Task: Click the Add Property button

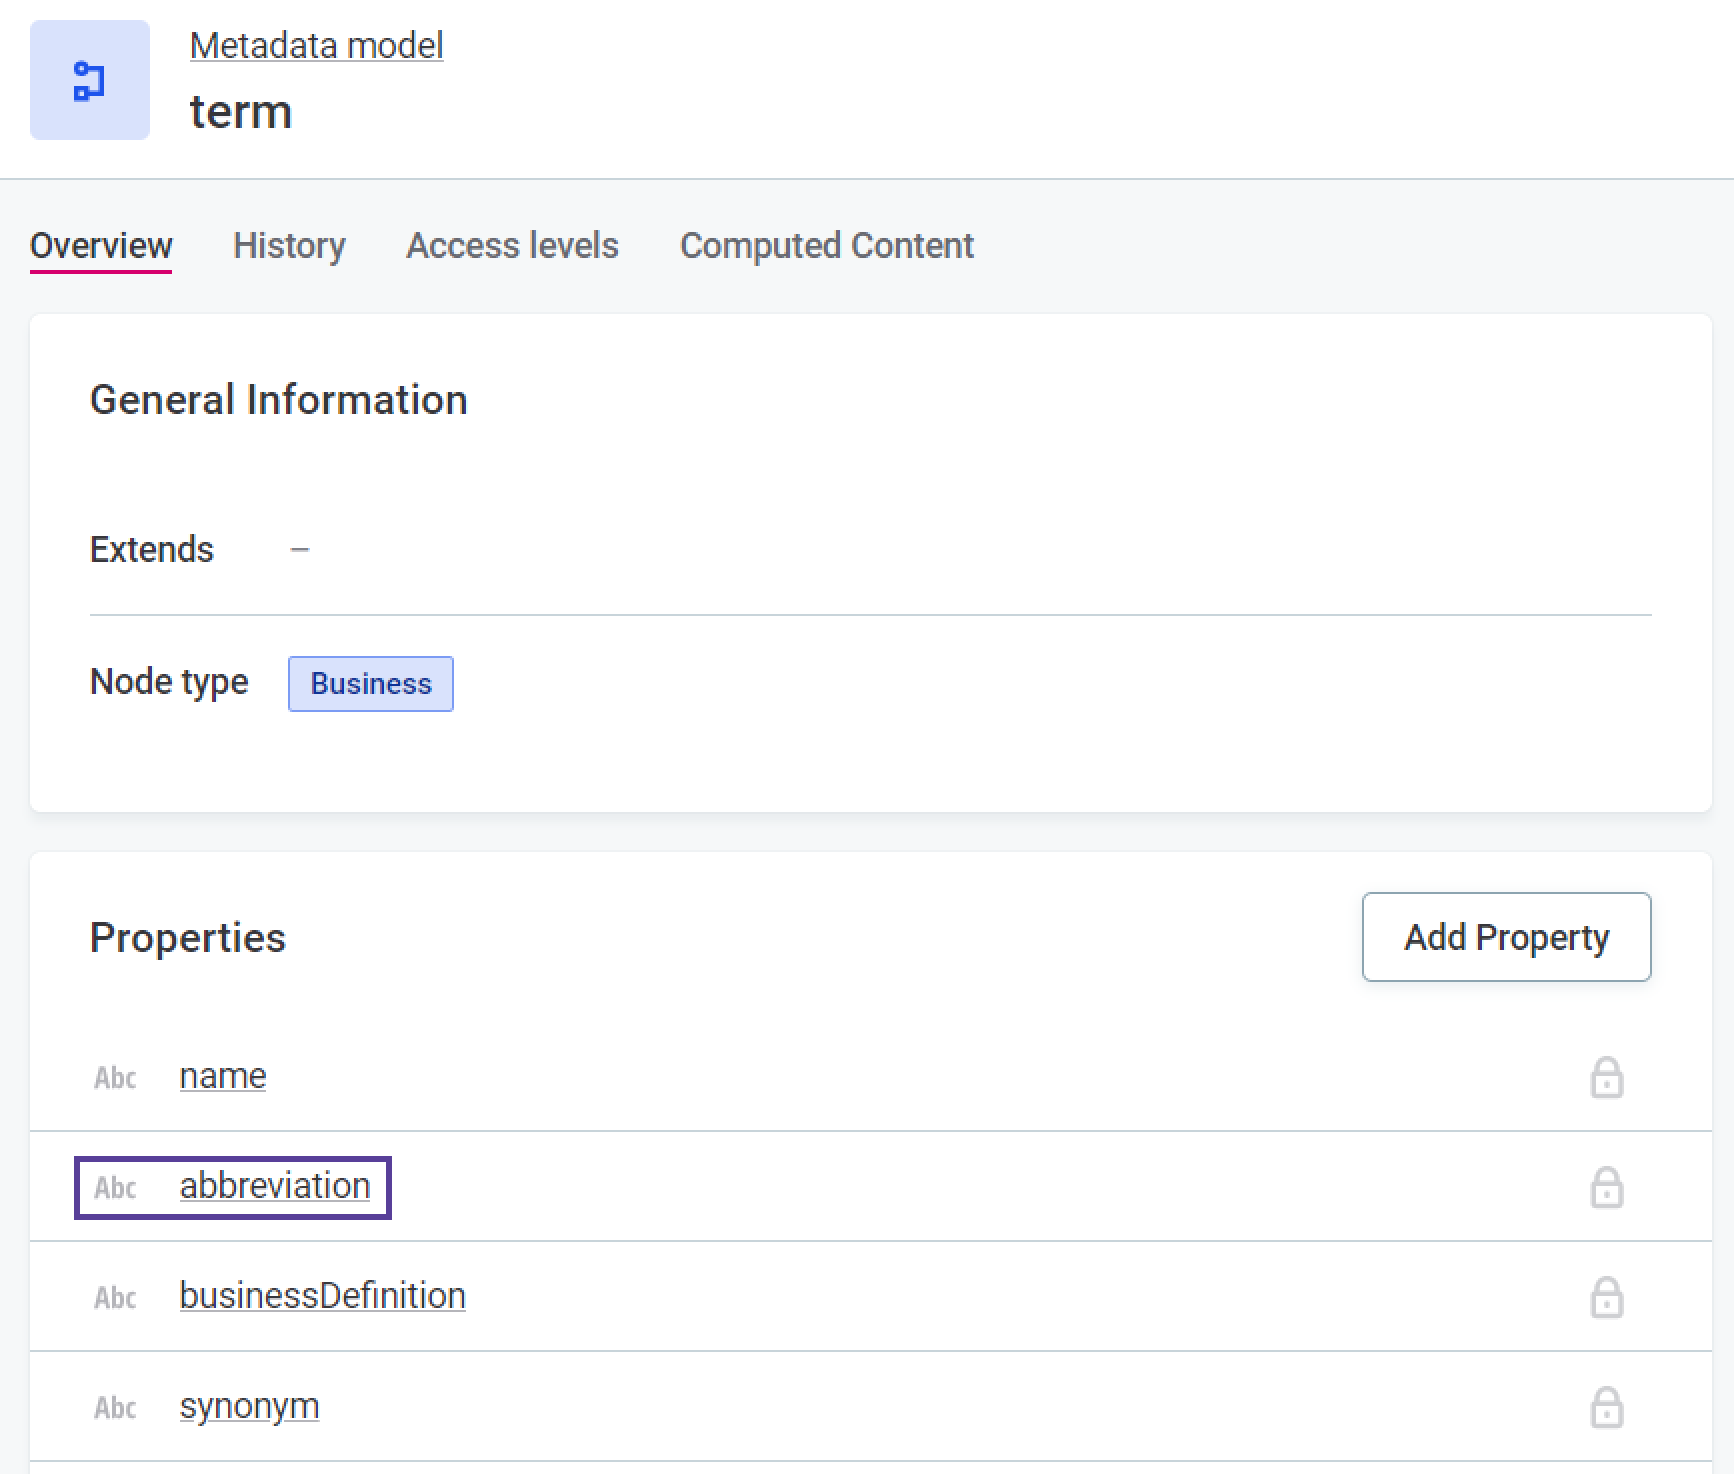Action: [1505, 937]
